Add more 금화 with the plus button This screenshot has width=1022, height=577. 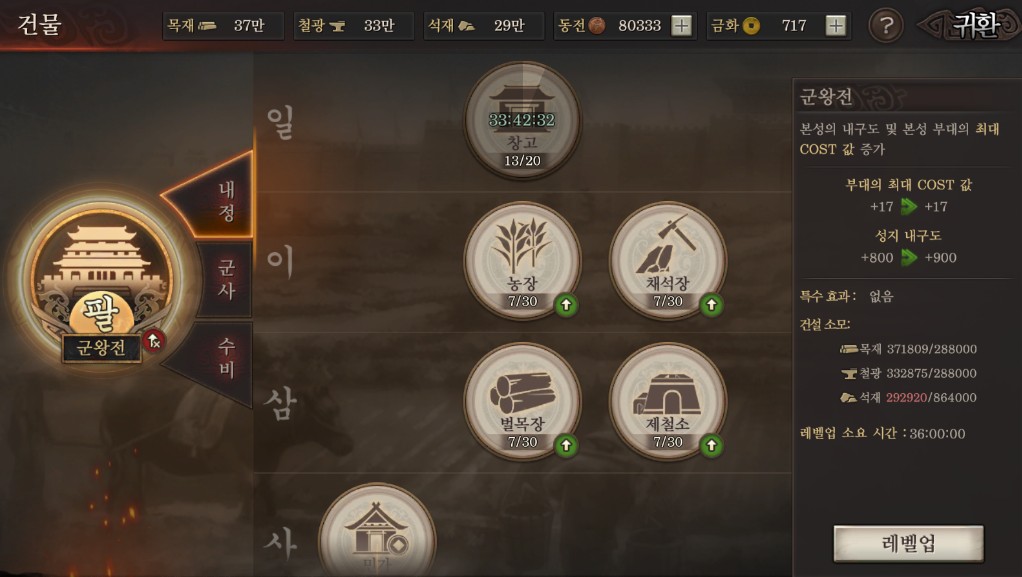pyautogui.click(x=836, y=25)
